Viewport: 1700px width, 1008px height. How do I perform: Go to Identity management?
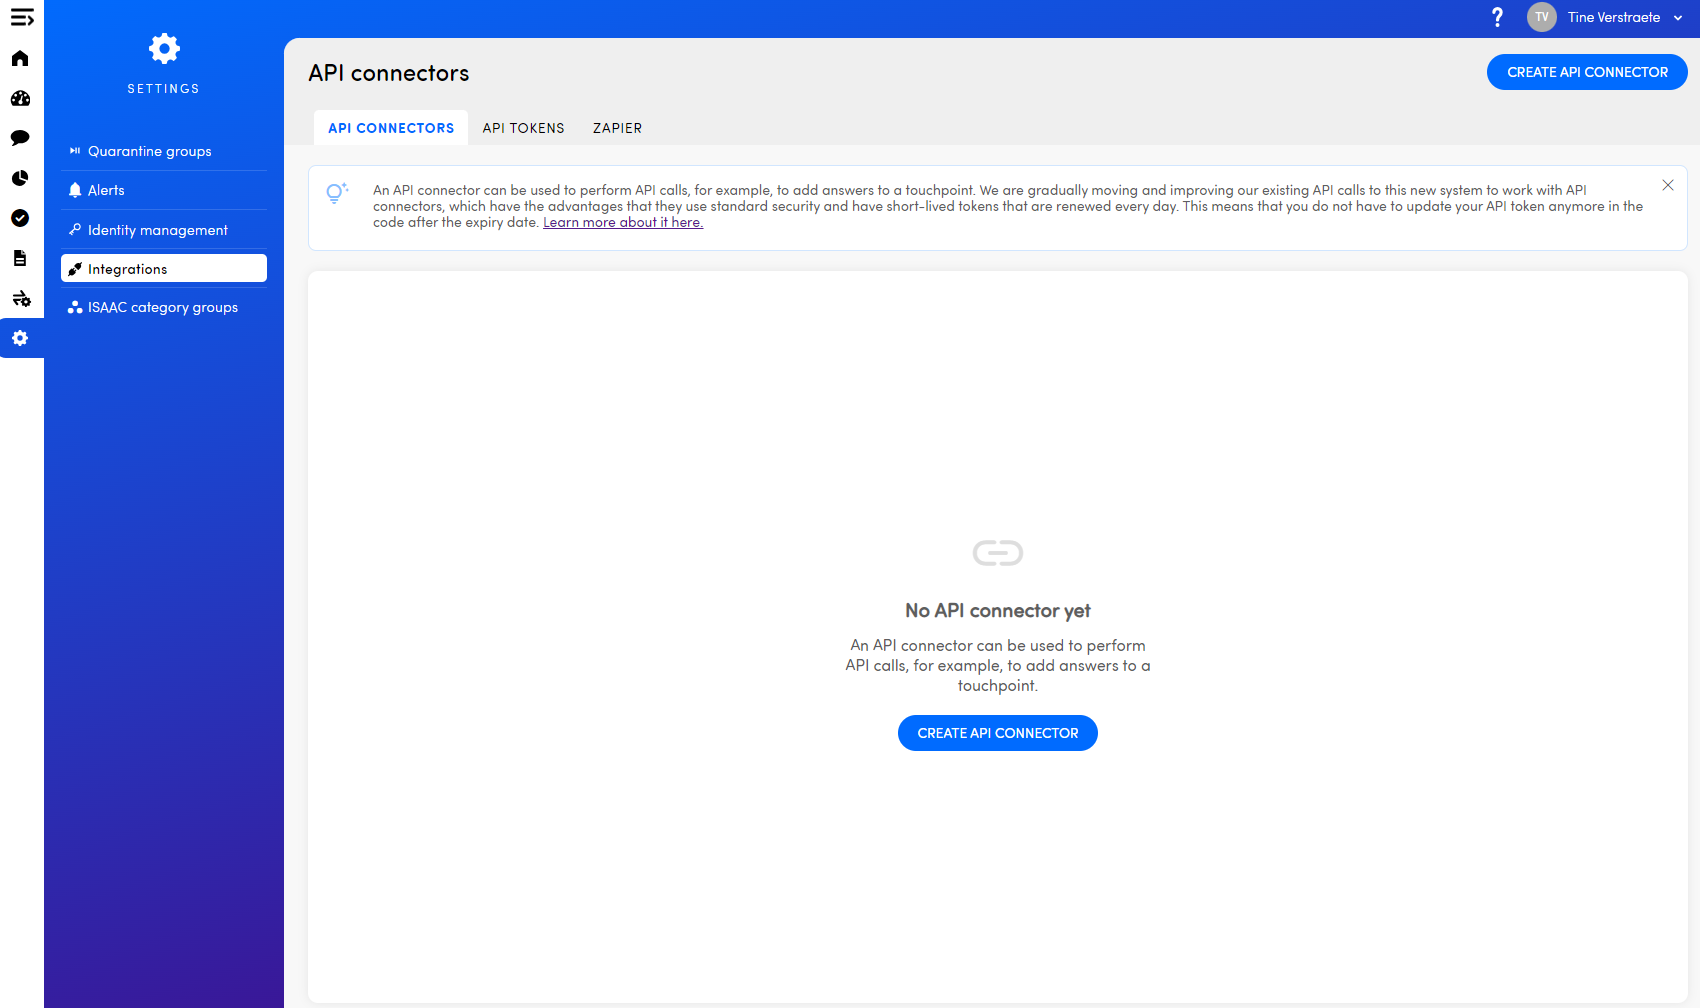[157, 230]
